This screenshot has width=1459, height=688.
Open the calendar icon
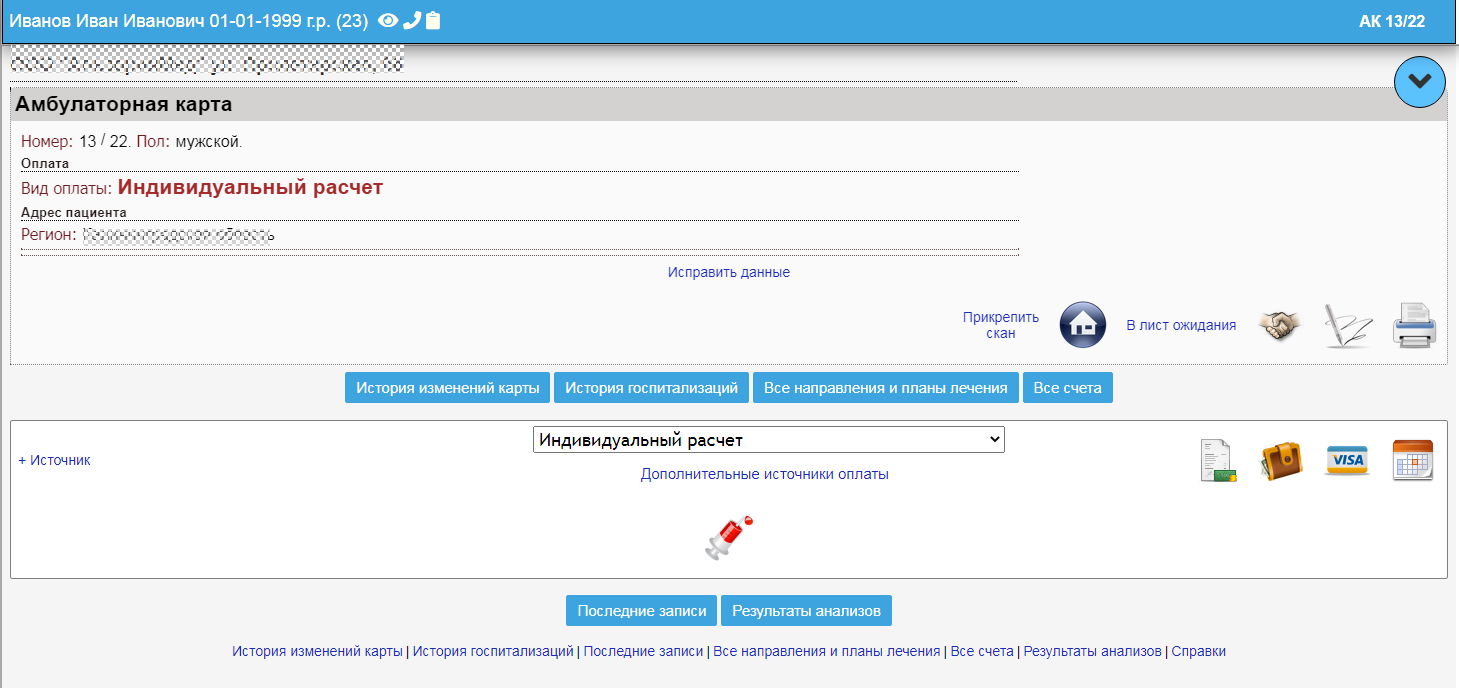[1412, 461]
